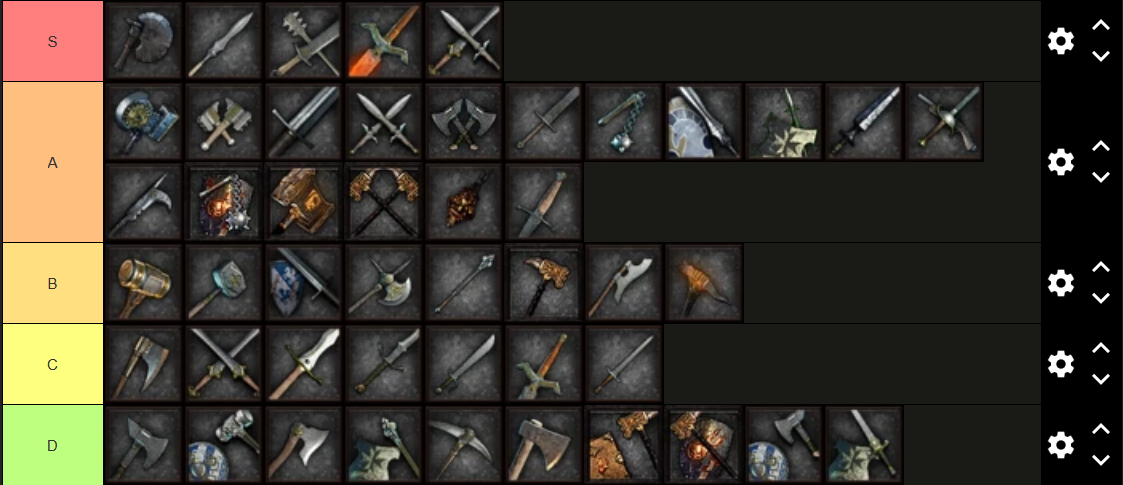This screenshot has height=485, width=1123.
Task: Move A tier up with chevron
Action: [1100, 146]
